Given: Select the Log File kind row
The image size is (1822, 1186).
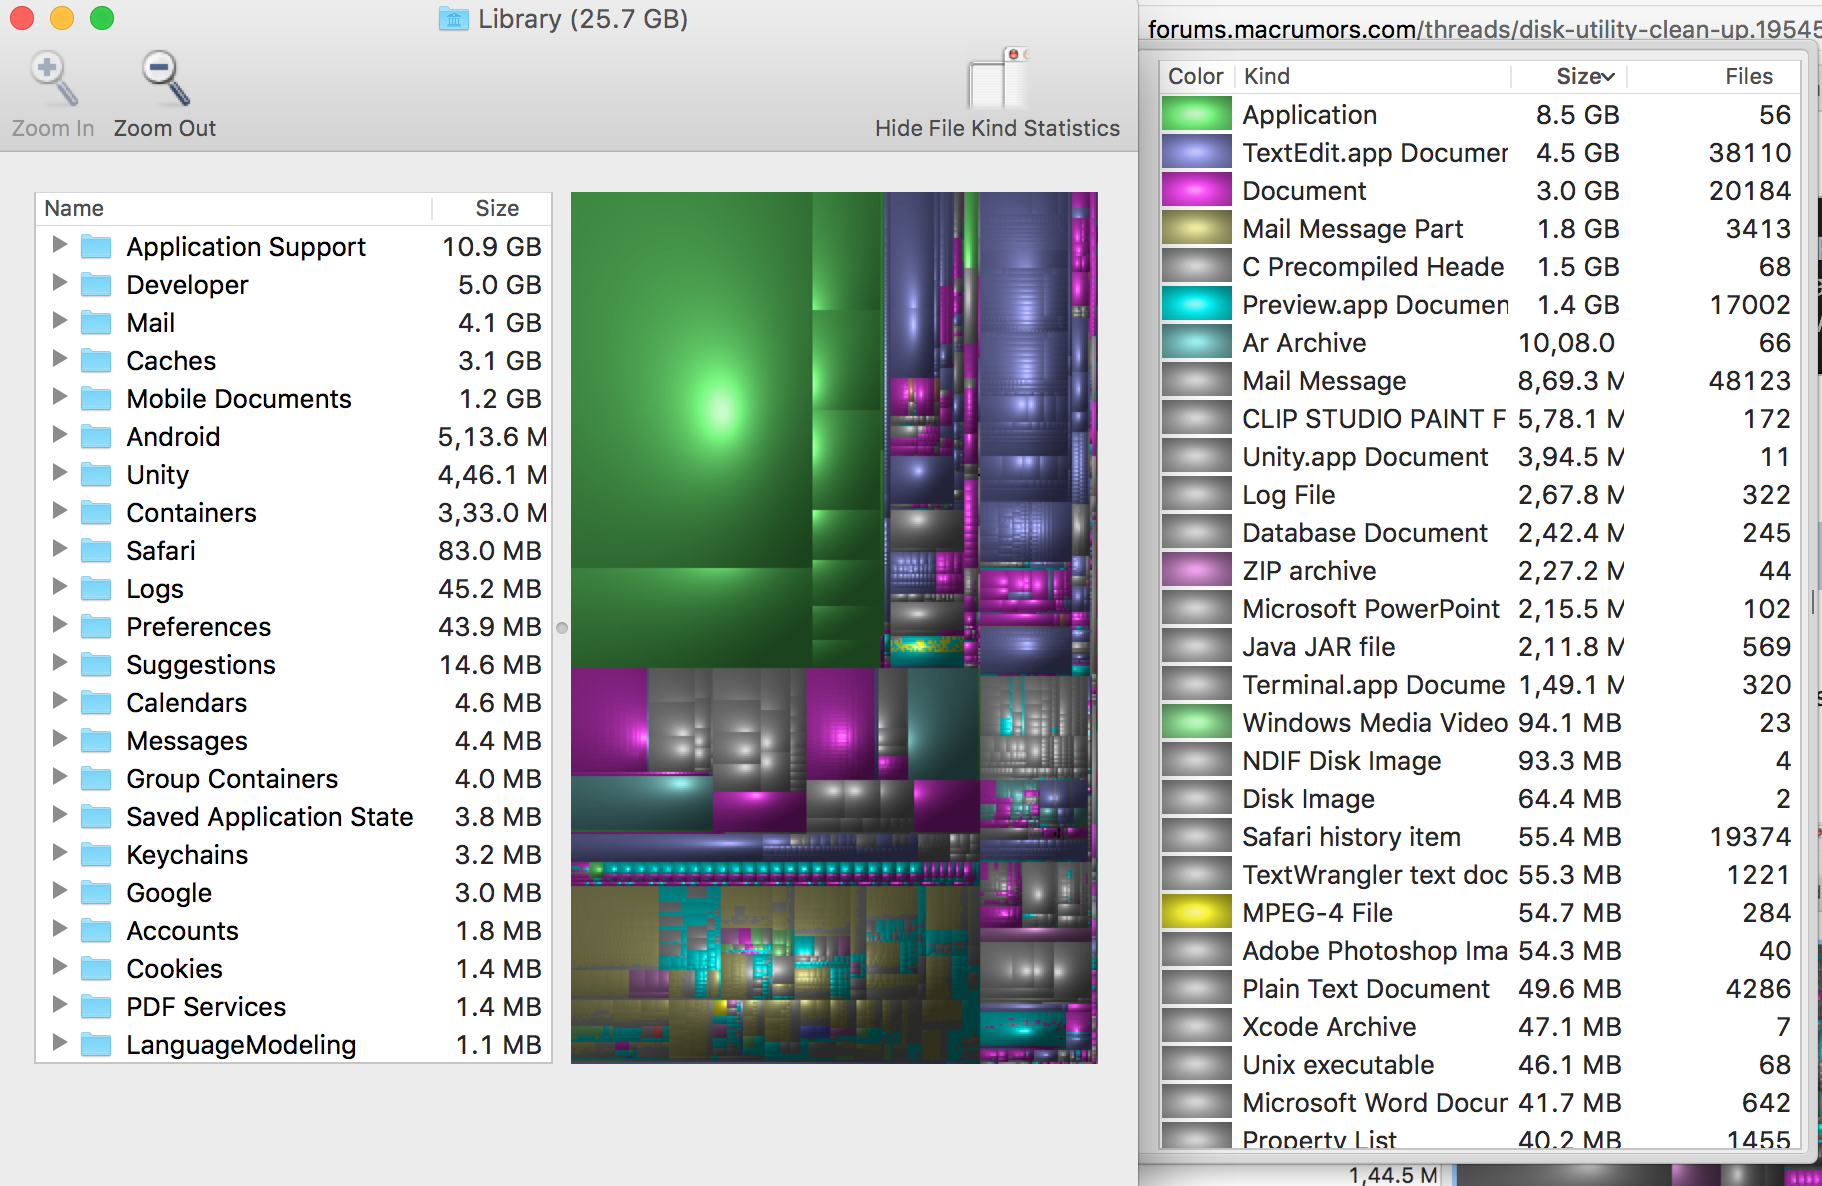Looking at the screenshot, I should point(1480,494).
